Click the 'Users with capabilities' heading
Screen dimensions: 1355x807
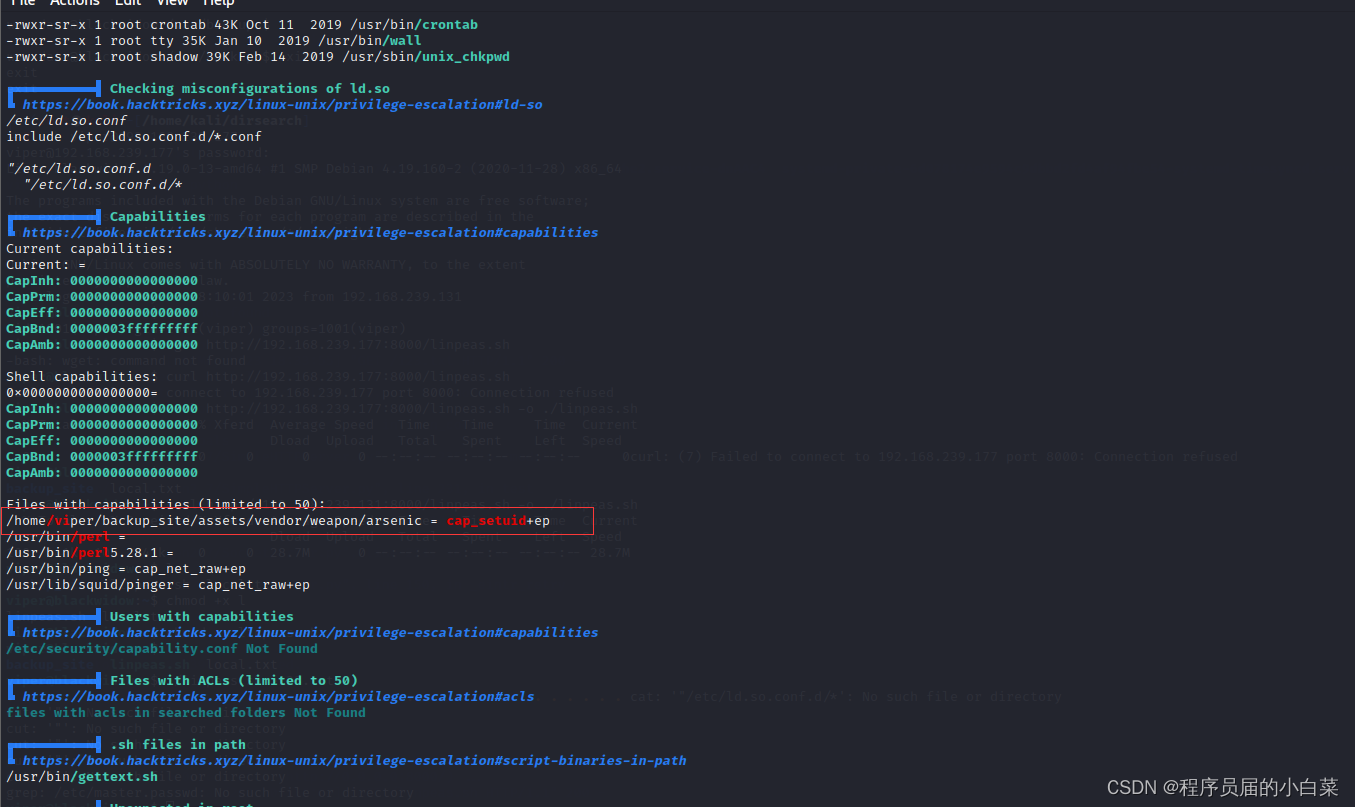click(x=202, y=616)
